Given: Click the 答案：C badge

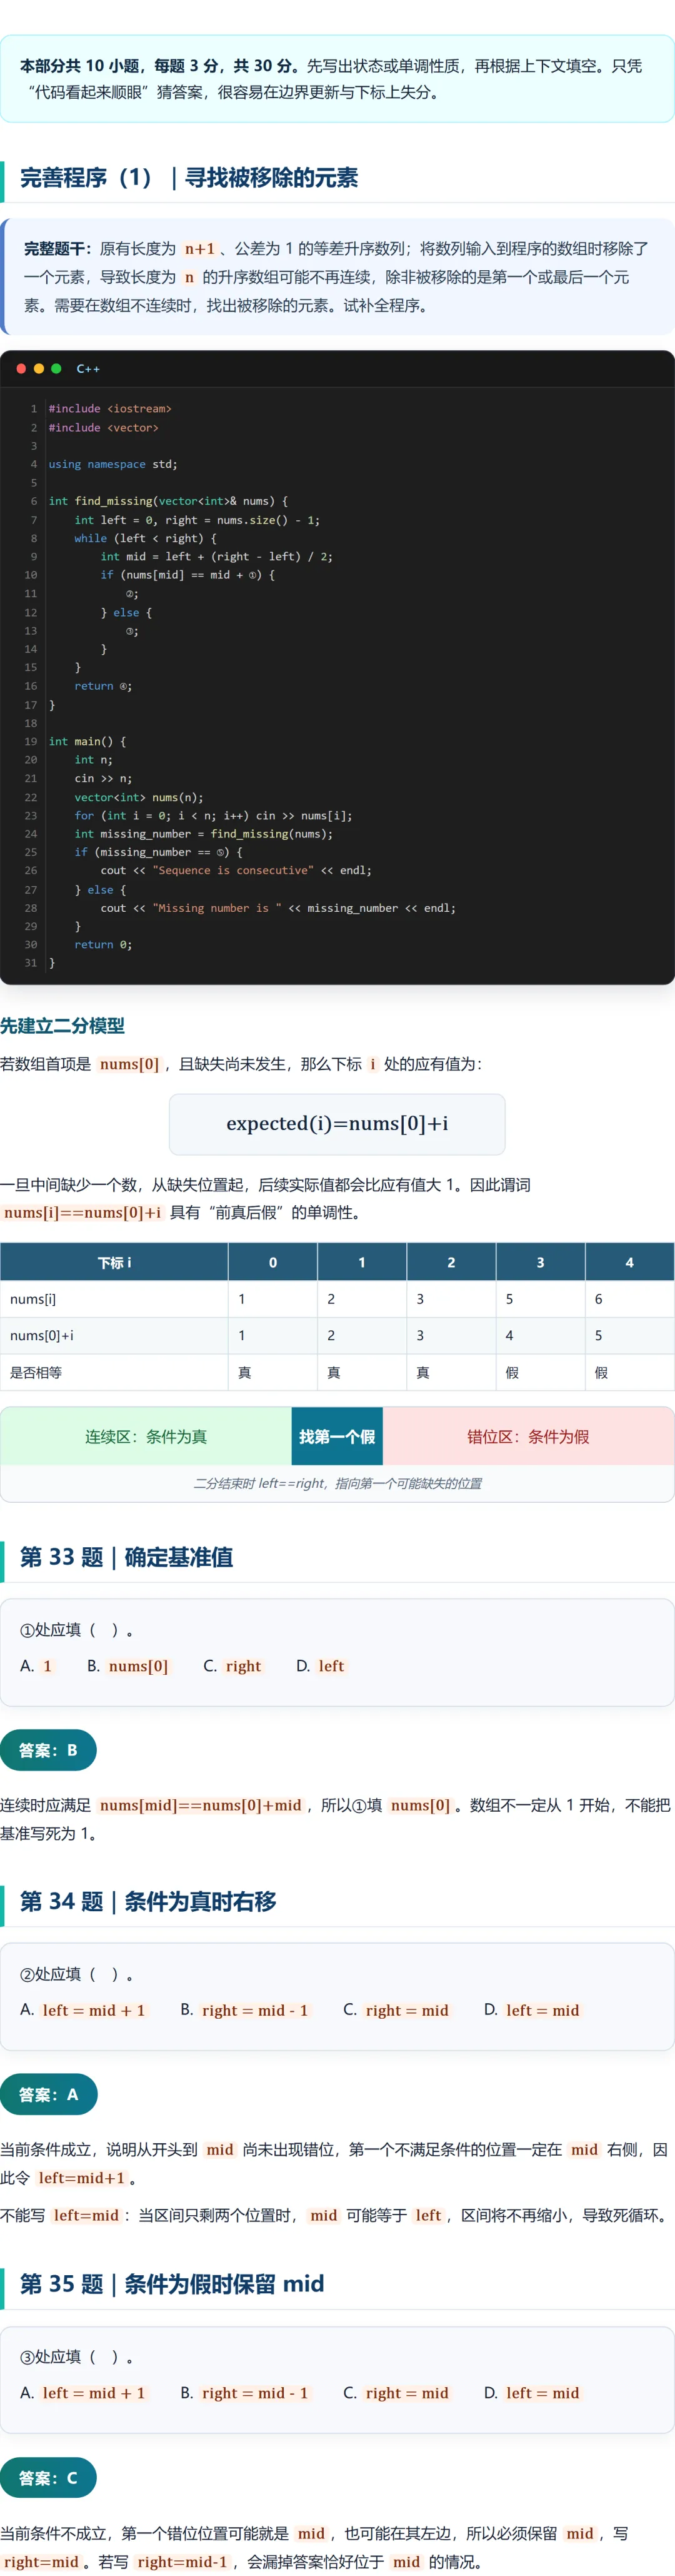Looking at the screenshot, I should pos(48,2478).
